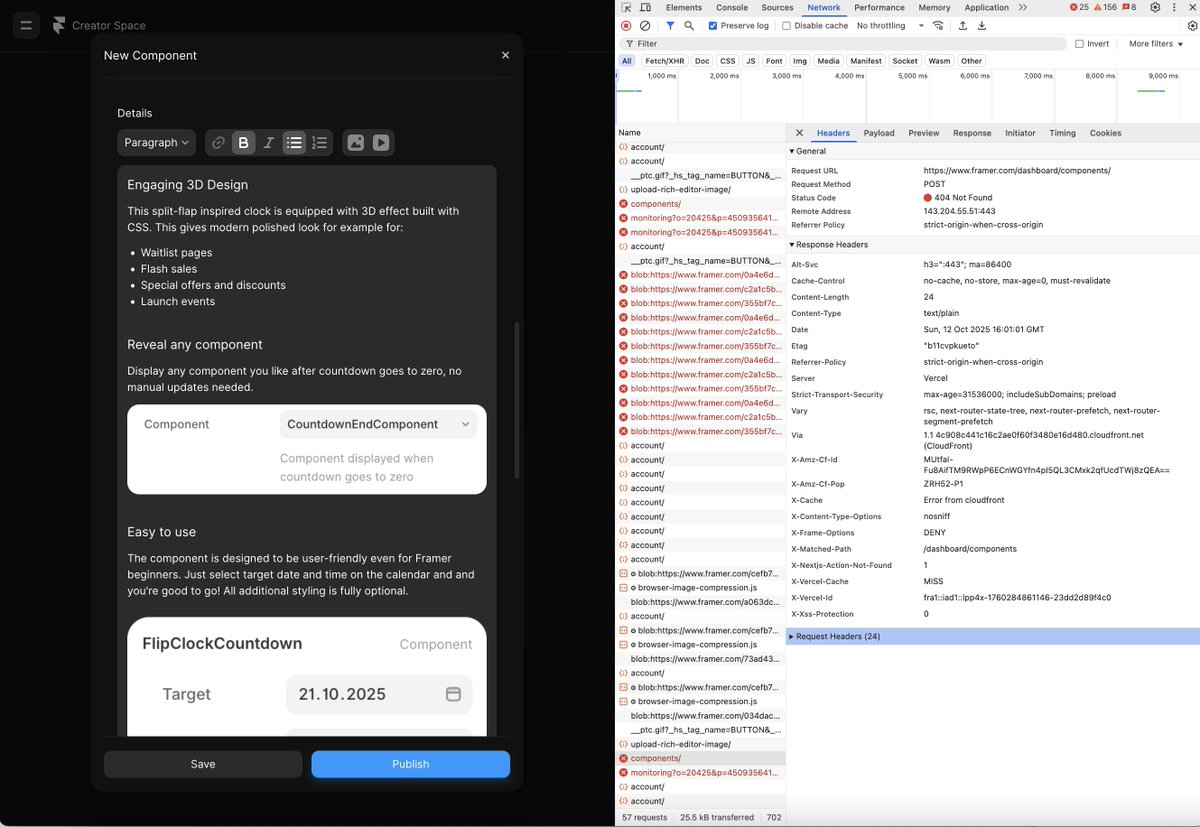Toggle the device toolbar in DevTools
This screenshot has height=827, width=1200.
646,7
